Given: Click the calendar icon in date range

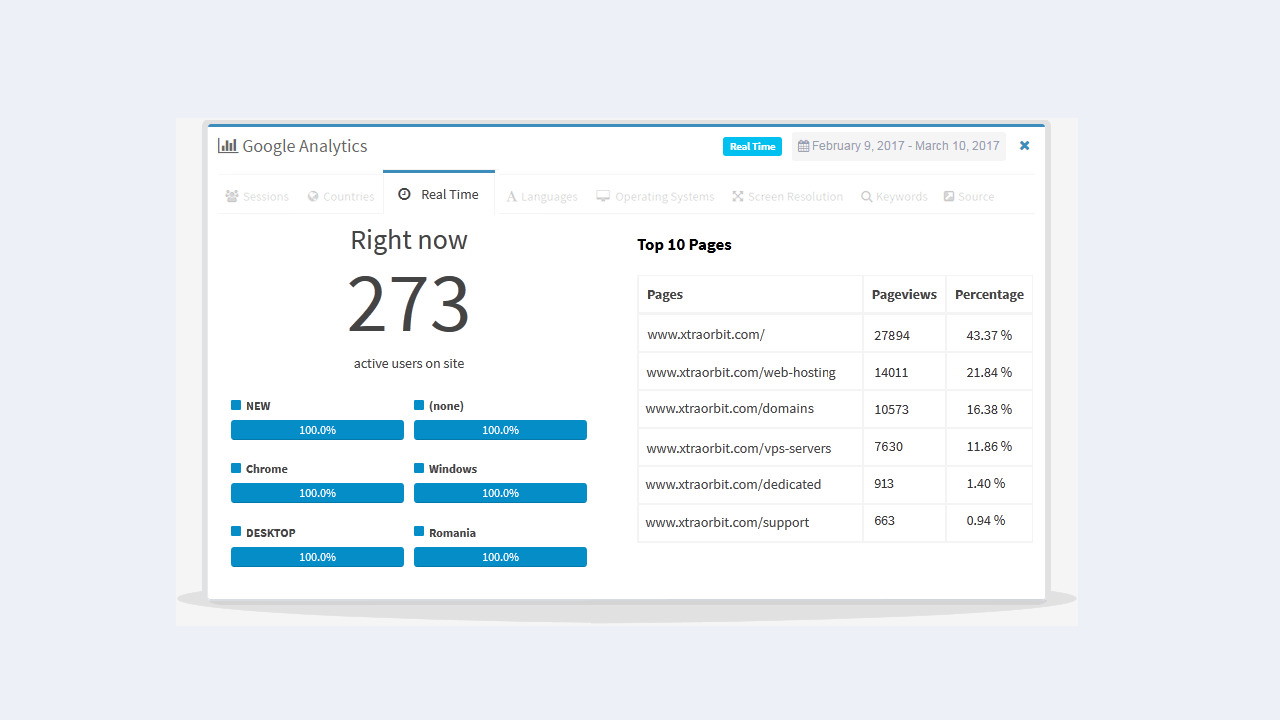Looking at the screenshot, I should pyautogui.click(x=803, y=146).
